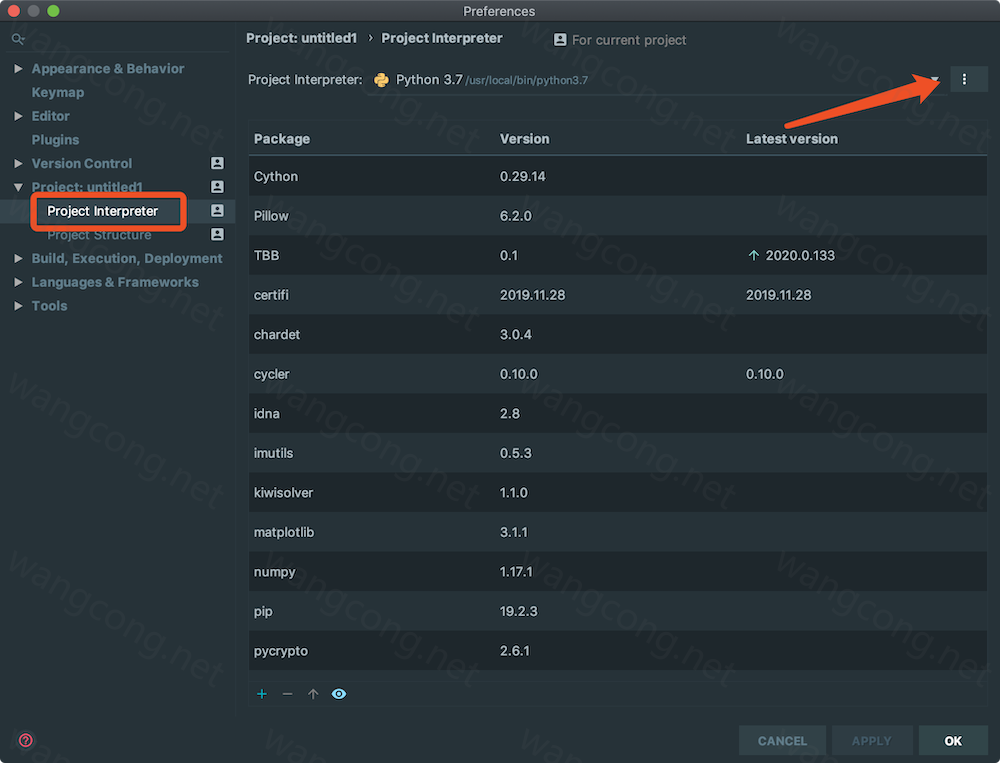Expand the Editor settings section
1000x763 pixels.
pyautogui.click(x=18, y=116)
